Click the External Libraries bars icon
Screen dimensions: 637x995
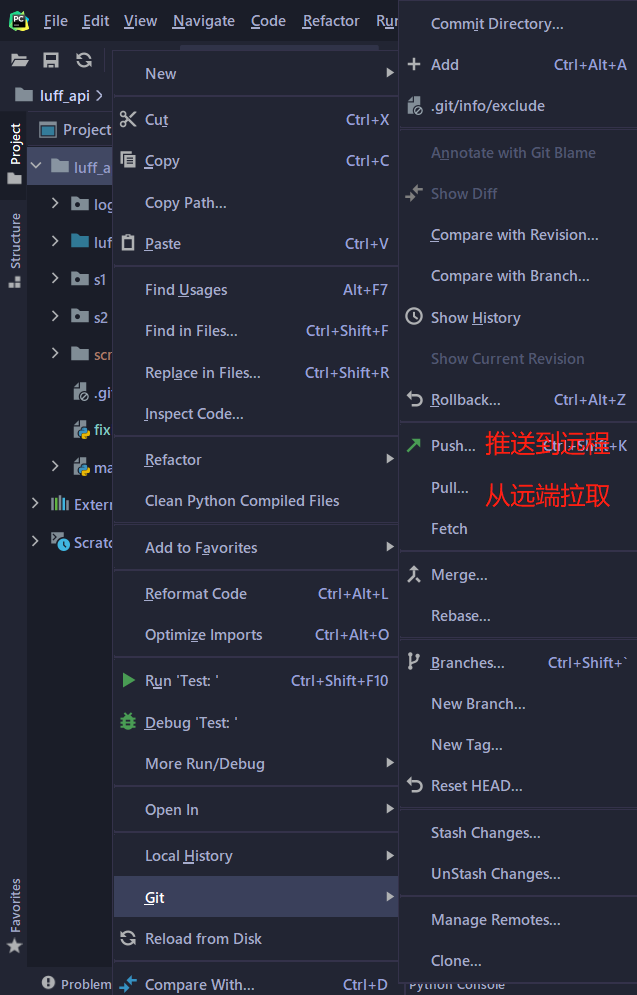pos(60,504)
